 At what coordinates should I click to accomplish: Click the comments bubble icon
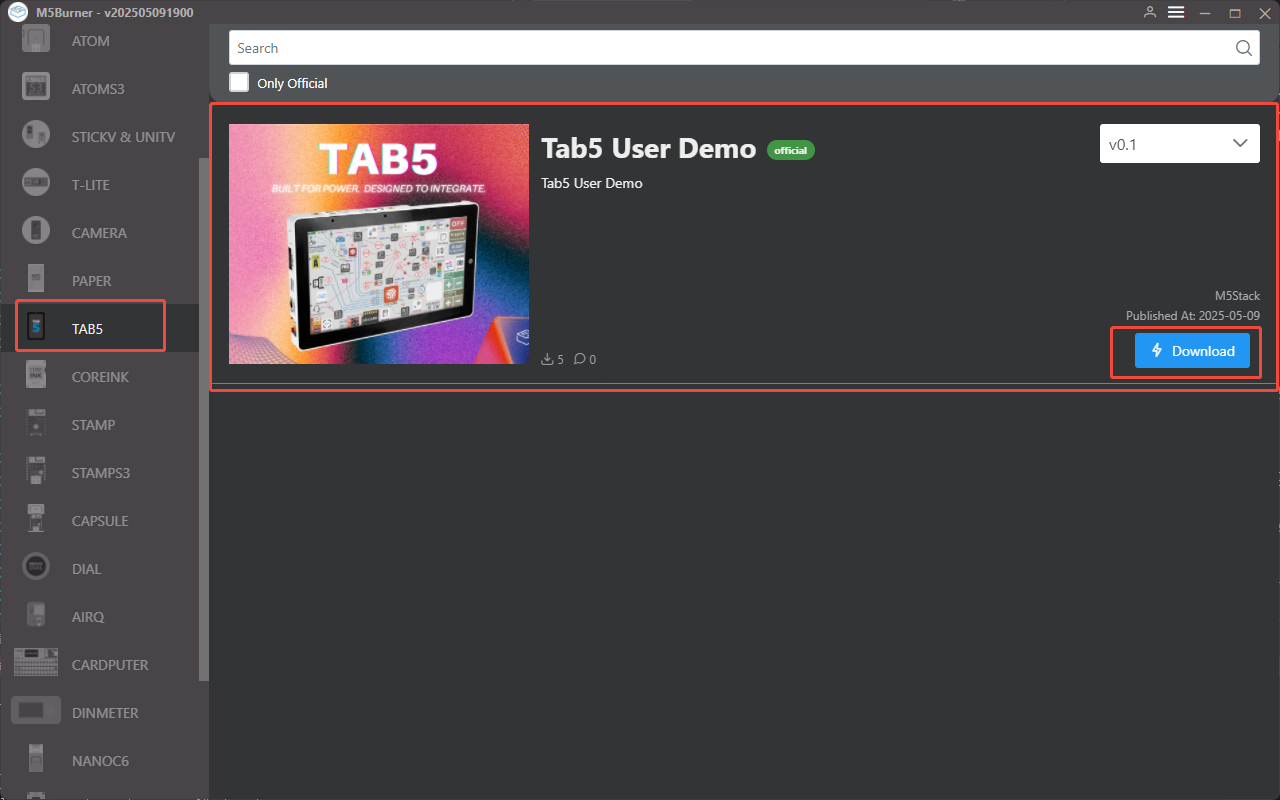coord(580,359)
